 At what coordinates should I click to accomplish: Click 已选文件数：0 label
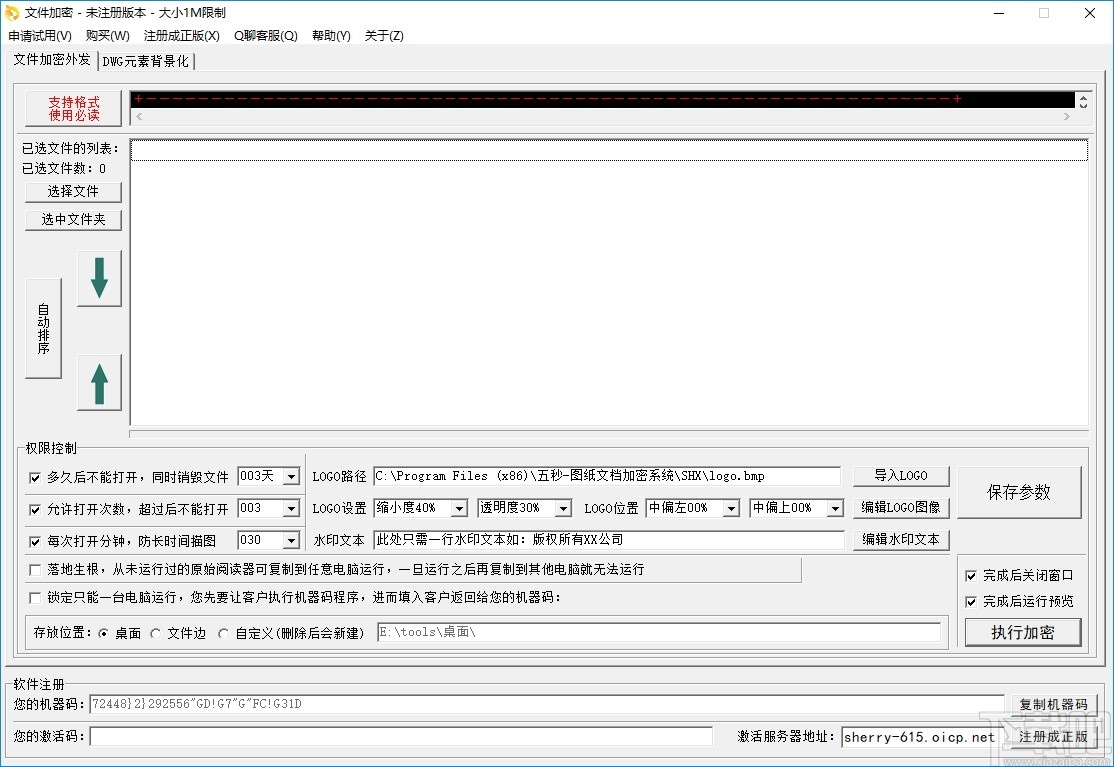point(64,168)
